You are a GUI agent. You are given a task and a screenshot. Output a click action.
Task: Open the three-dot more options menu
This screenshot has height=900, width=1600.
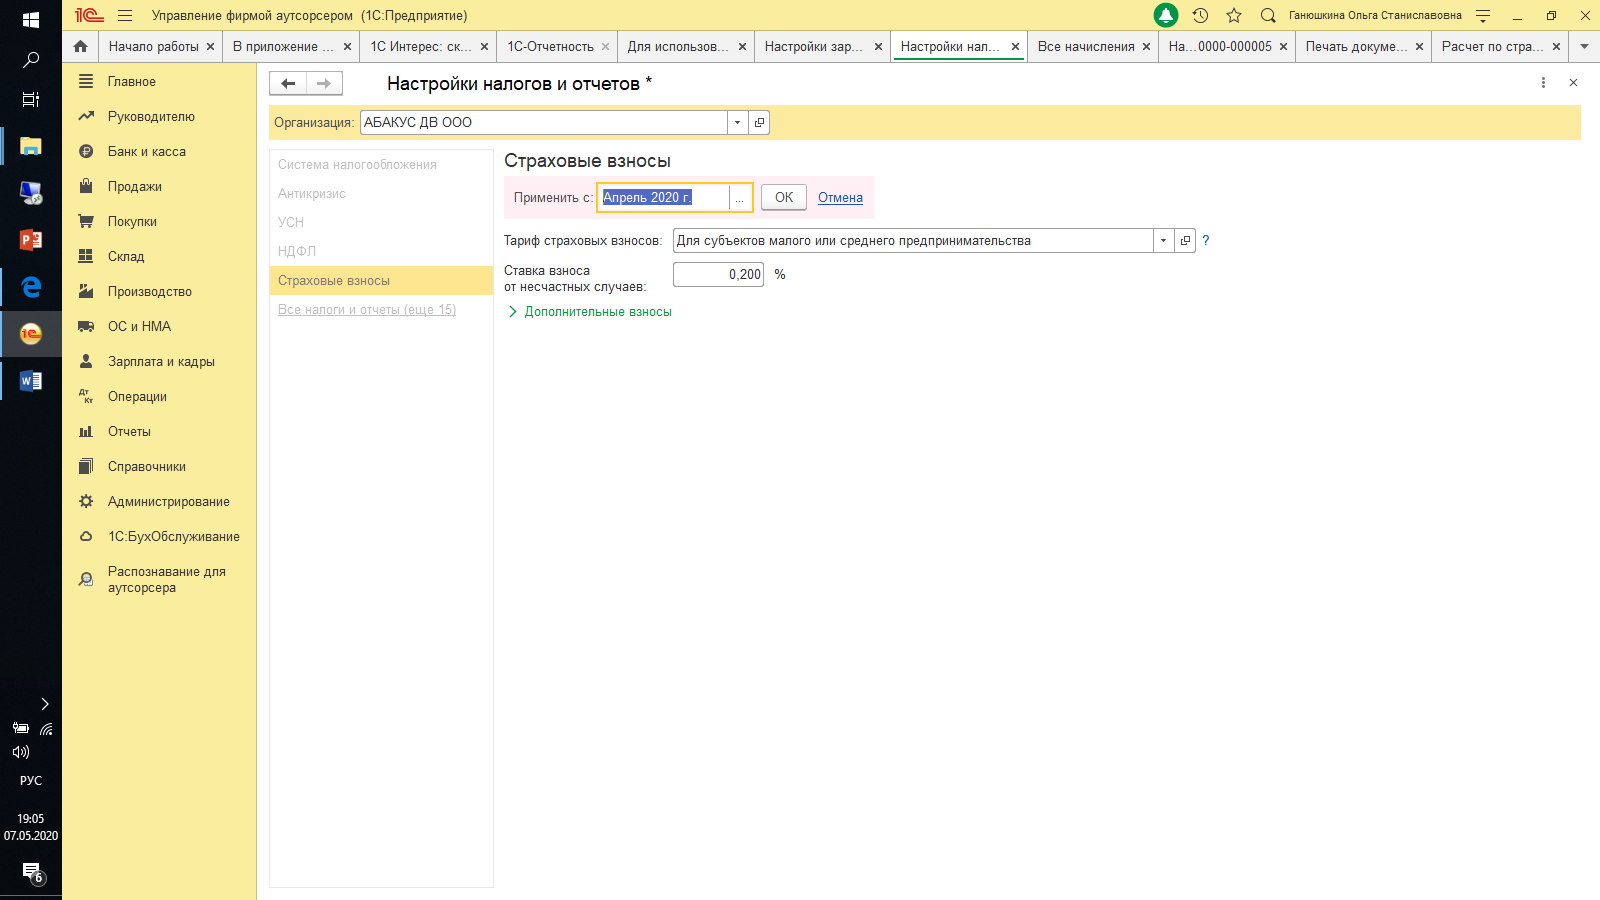[x=1543, y=83]
